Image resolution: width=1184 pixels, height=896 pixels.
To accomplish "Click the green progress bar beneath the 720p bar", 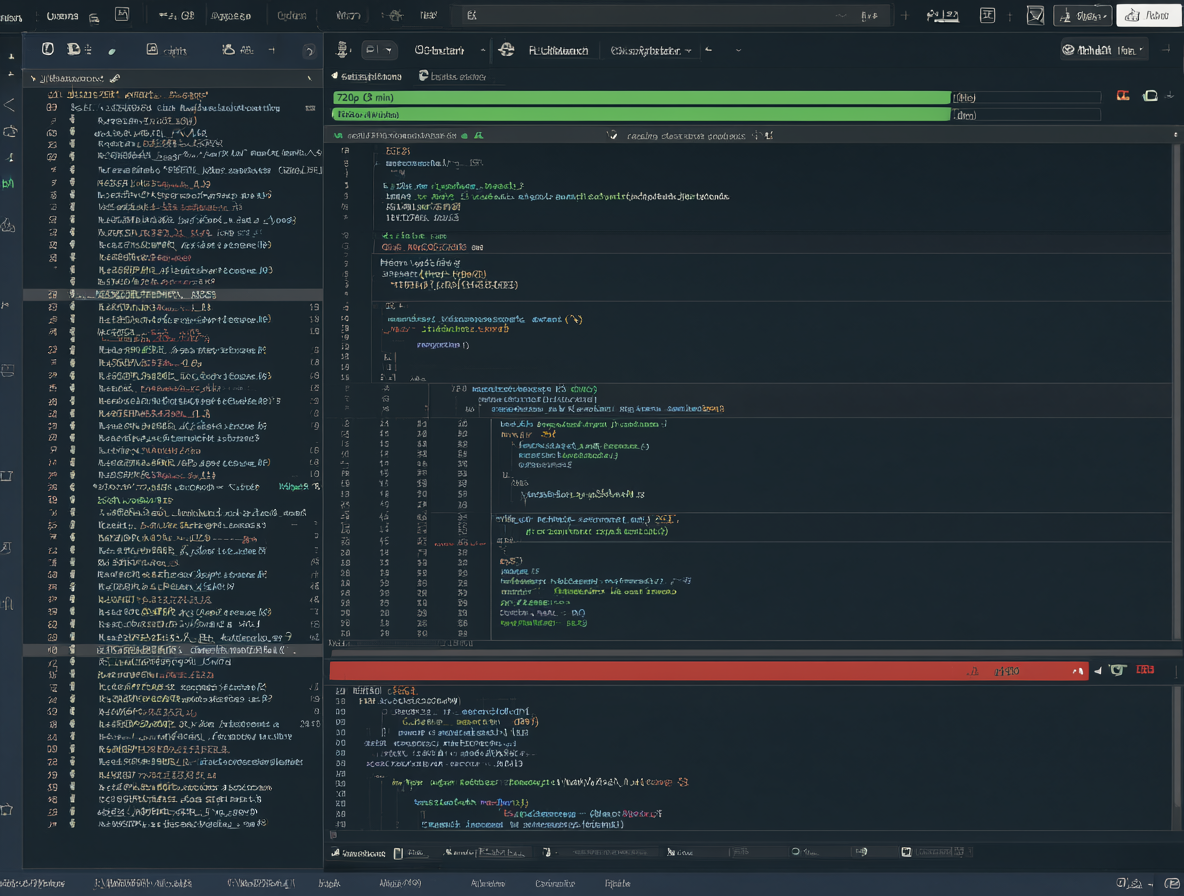I will pos(641,115).
